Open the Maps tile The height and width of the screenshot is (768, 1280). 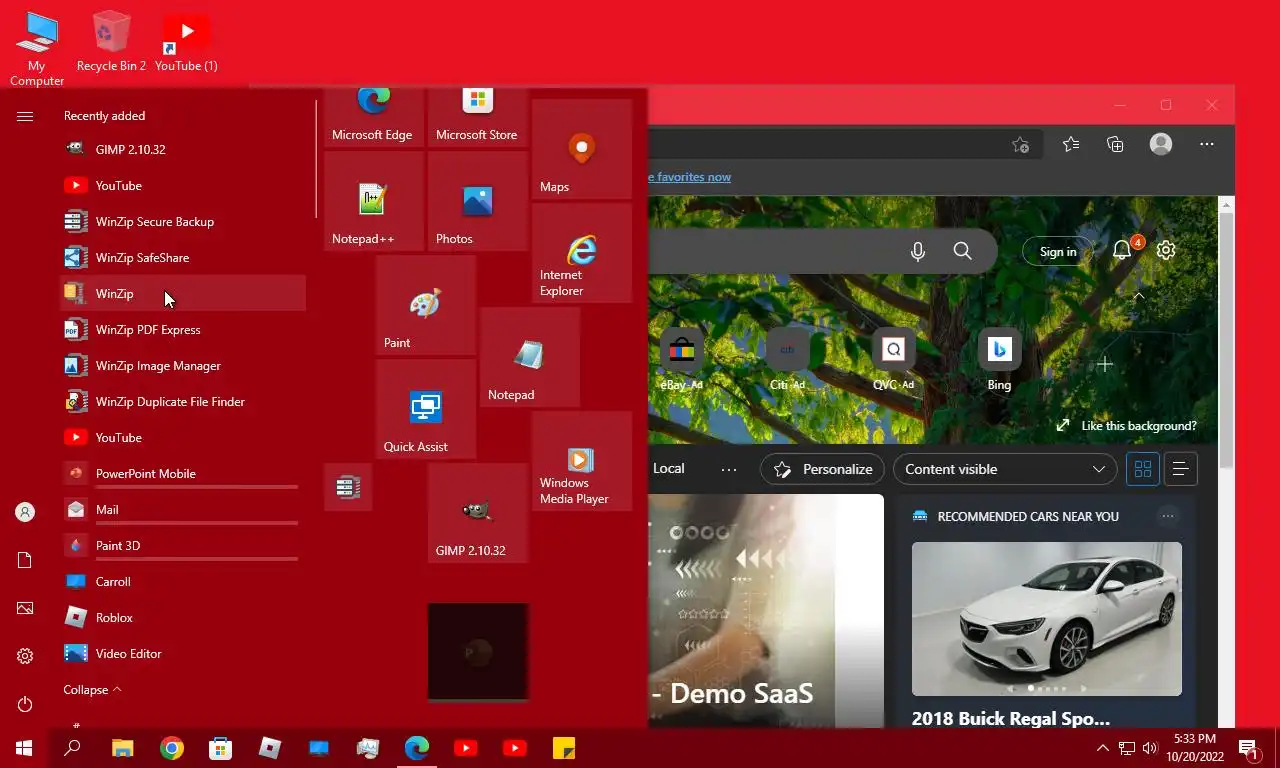pyautogui.click(x=582, y=149)
